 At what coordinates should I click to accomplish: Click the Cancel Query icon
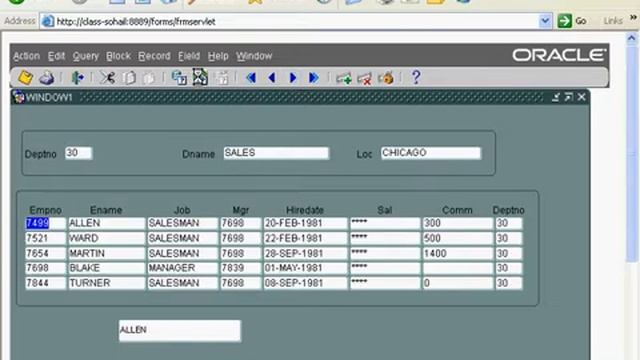222,78
